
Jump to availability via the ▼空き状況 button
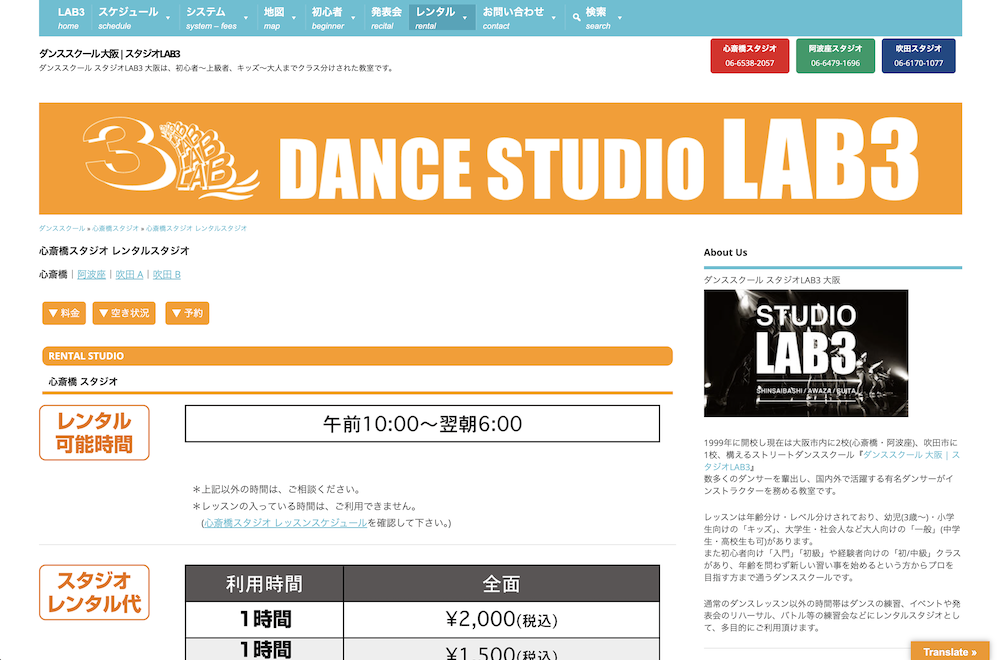coord(125,313)
